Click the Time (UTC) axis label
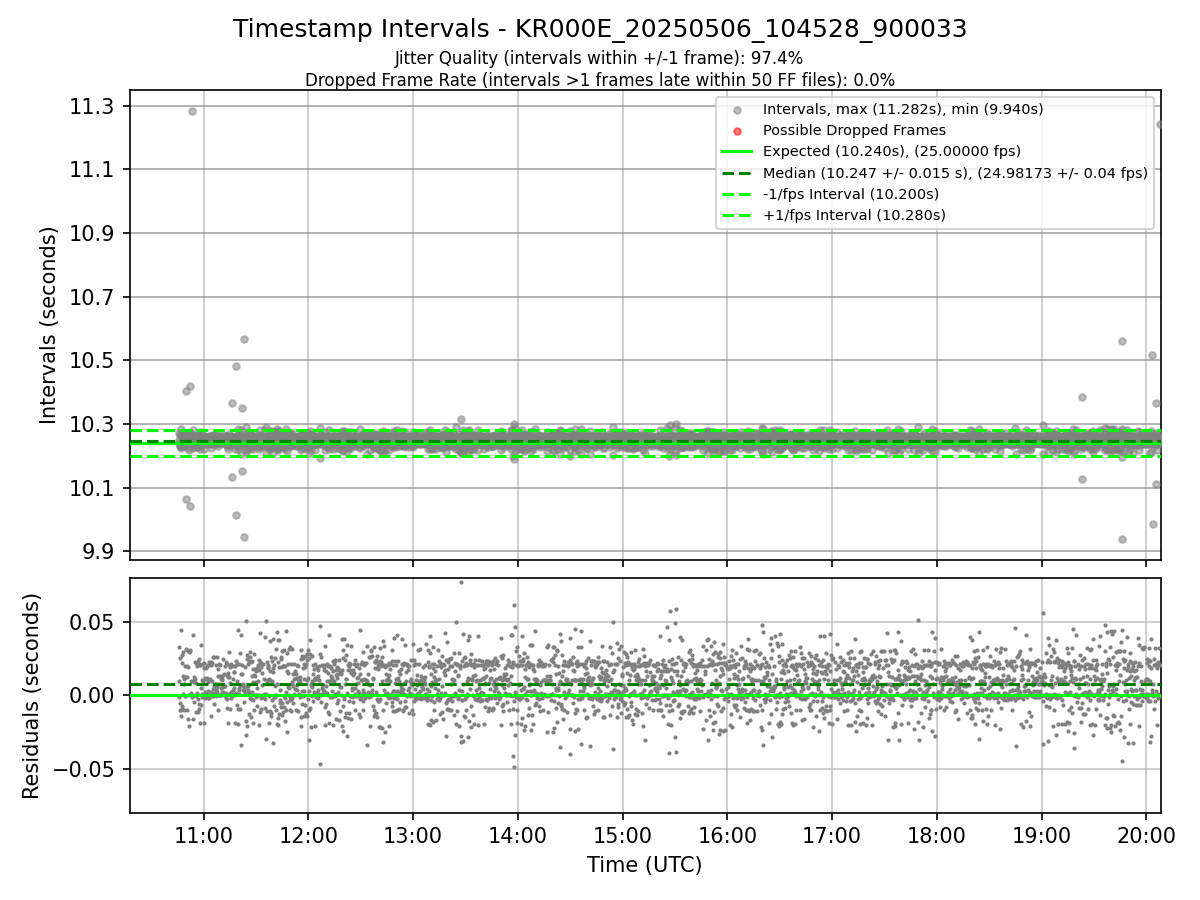Image resolution: width=1200 pixels, height=900 pixels. tap(644, 865)
